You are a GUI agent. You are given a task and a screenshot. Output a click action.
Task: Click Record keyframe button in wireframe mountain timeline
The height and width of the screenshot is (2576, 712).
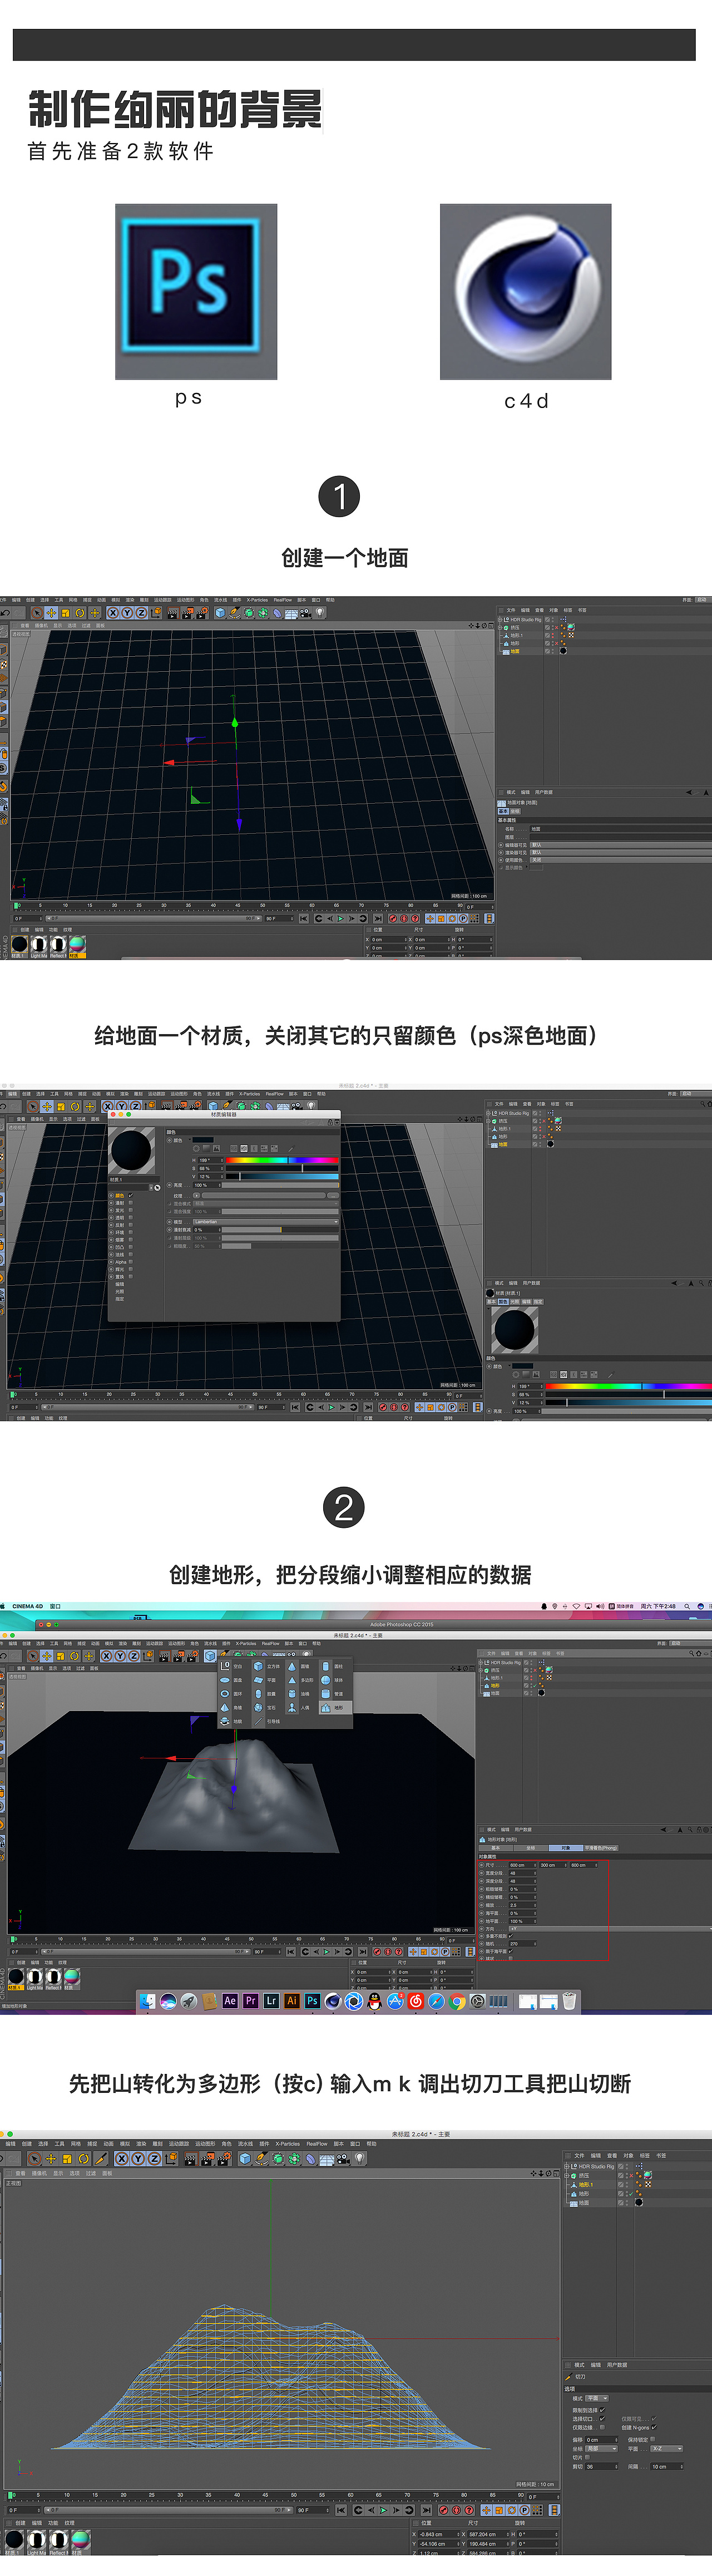click(444, 2510)
